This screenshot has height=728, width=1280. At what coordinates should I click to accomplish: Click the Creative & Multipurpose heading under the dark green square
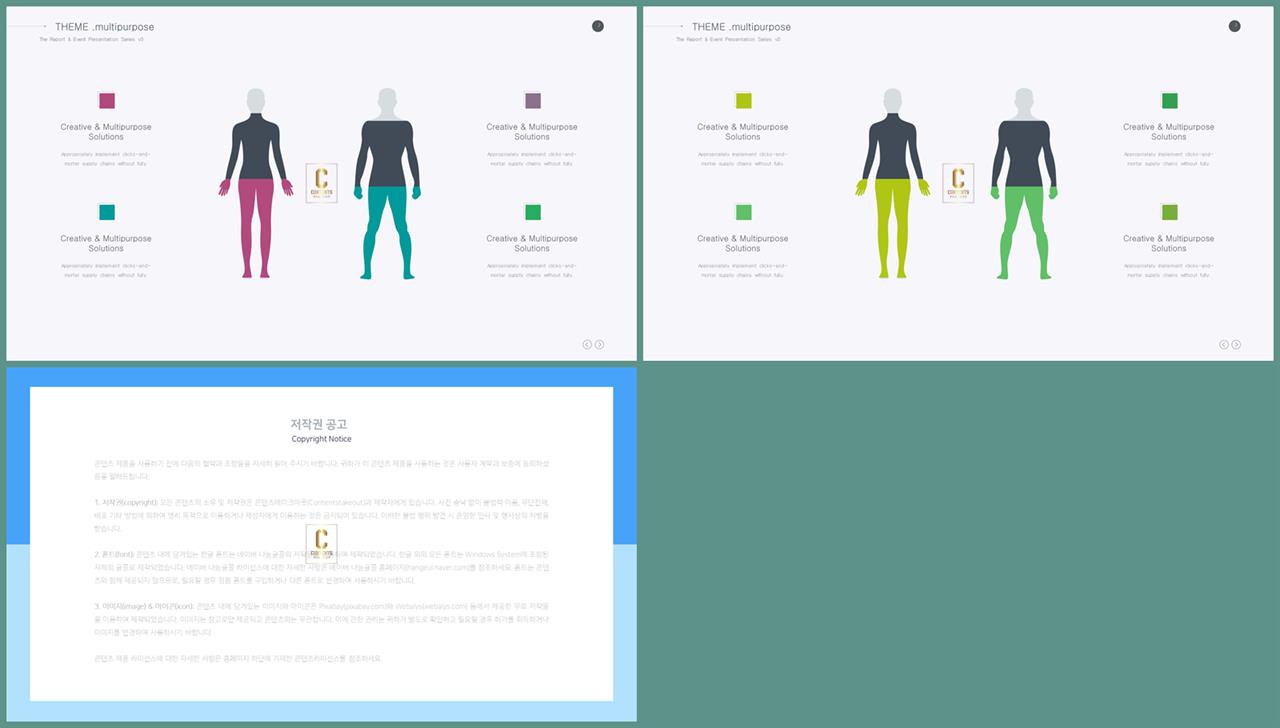pos(1169,132)
